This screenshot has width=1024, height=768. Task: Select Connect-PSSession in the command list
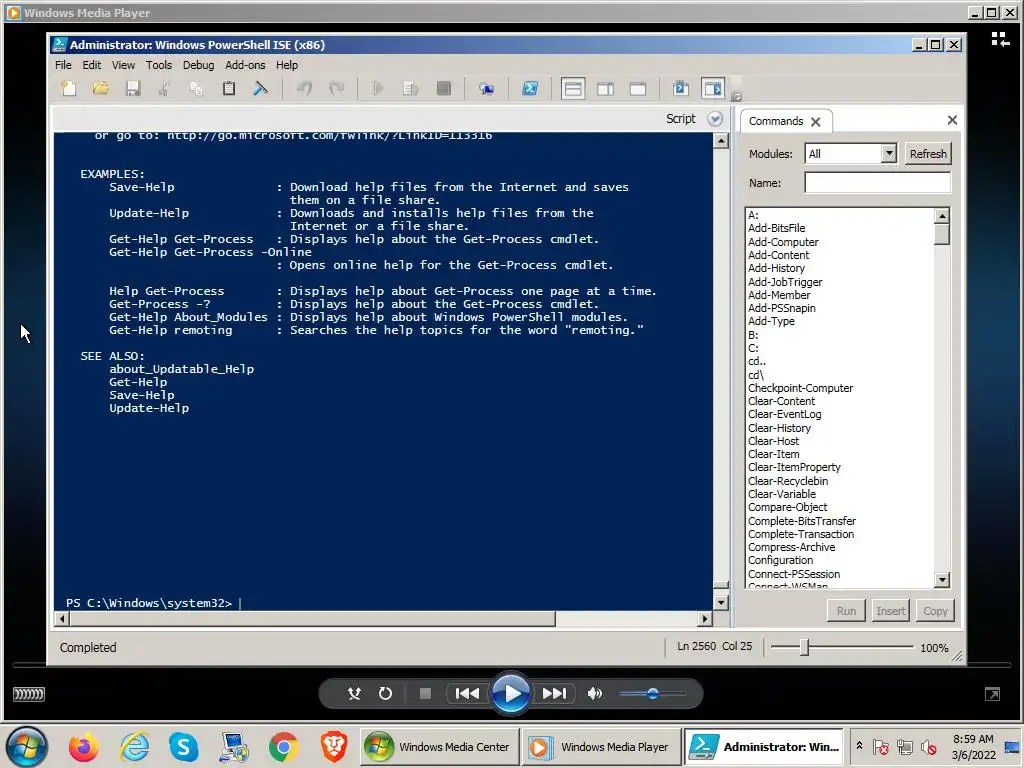point(794,574)
